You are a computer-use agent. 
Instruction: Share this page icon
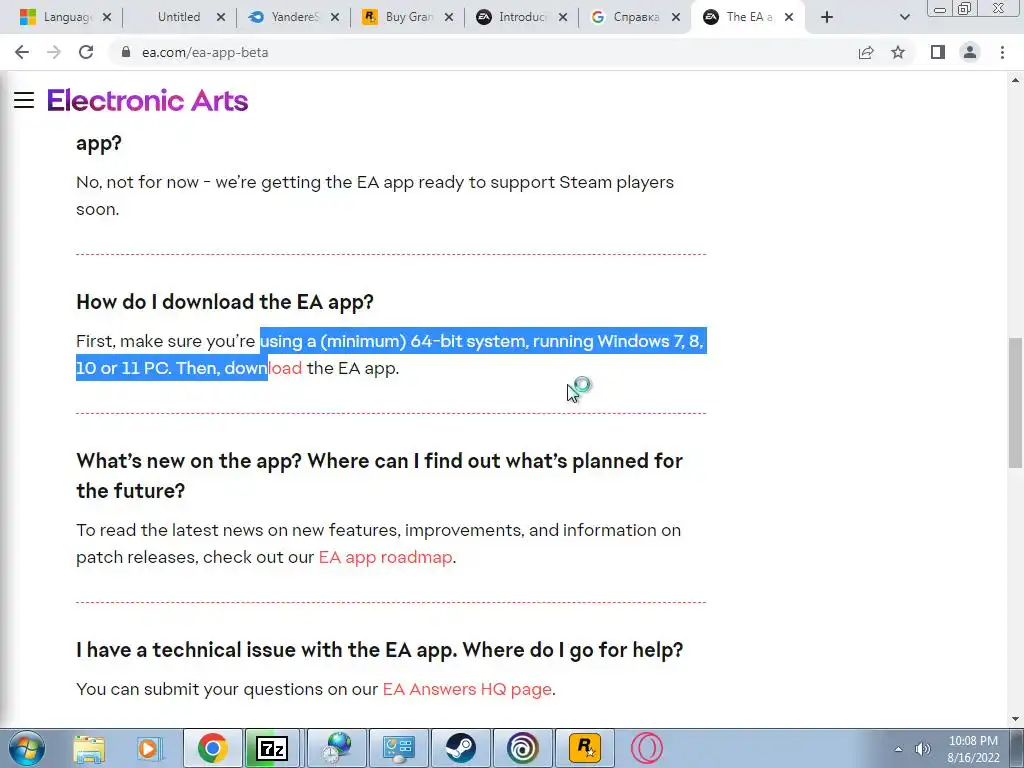pos(866,52)
